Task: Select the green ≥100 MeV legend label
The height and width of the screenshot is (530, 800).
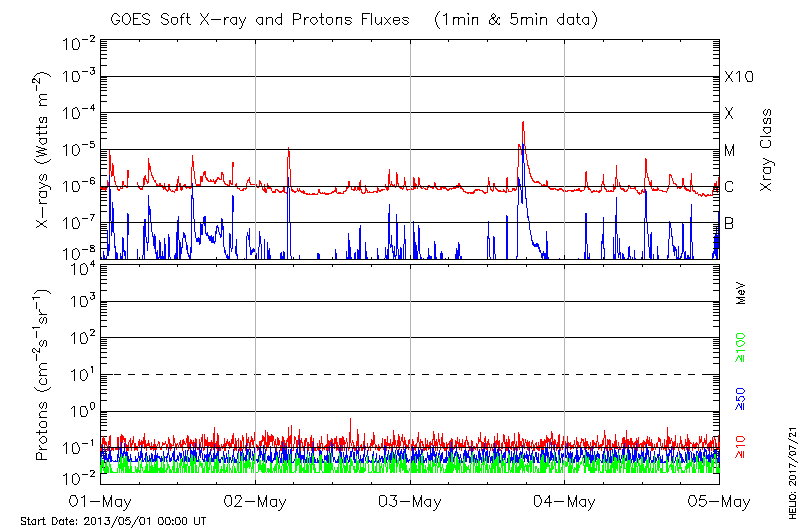Action: pos(741,347)
